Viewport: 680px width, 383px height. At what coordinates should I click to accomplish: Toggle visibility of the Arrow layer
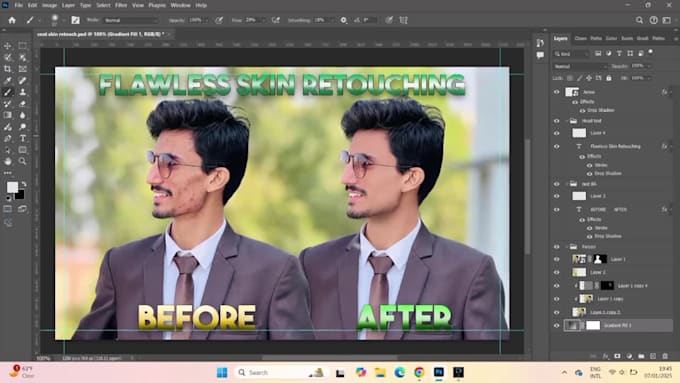pyautogui.click(x=556, y=92)
